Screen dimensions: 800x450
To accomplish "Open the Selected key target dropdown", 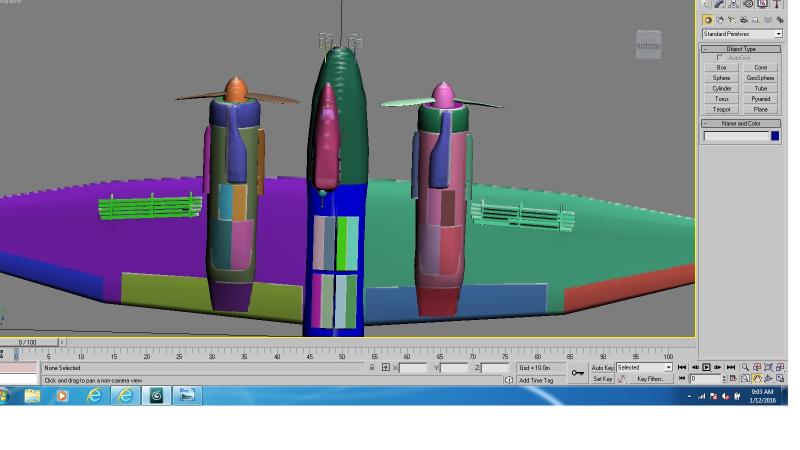I will click(x=644, y=367).
